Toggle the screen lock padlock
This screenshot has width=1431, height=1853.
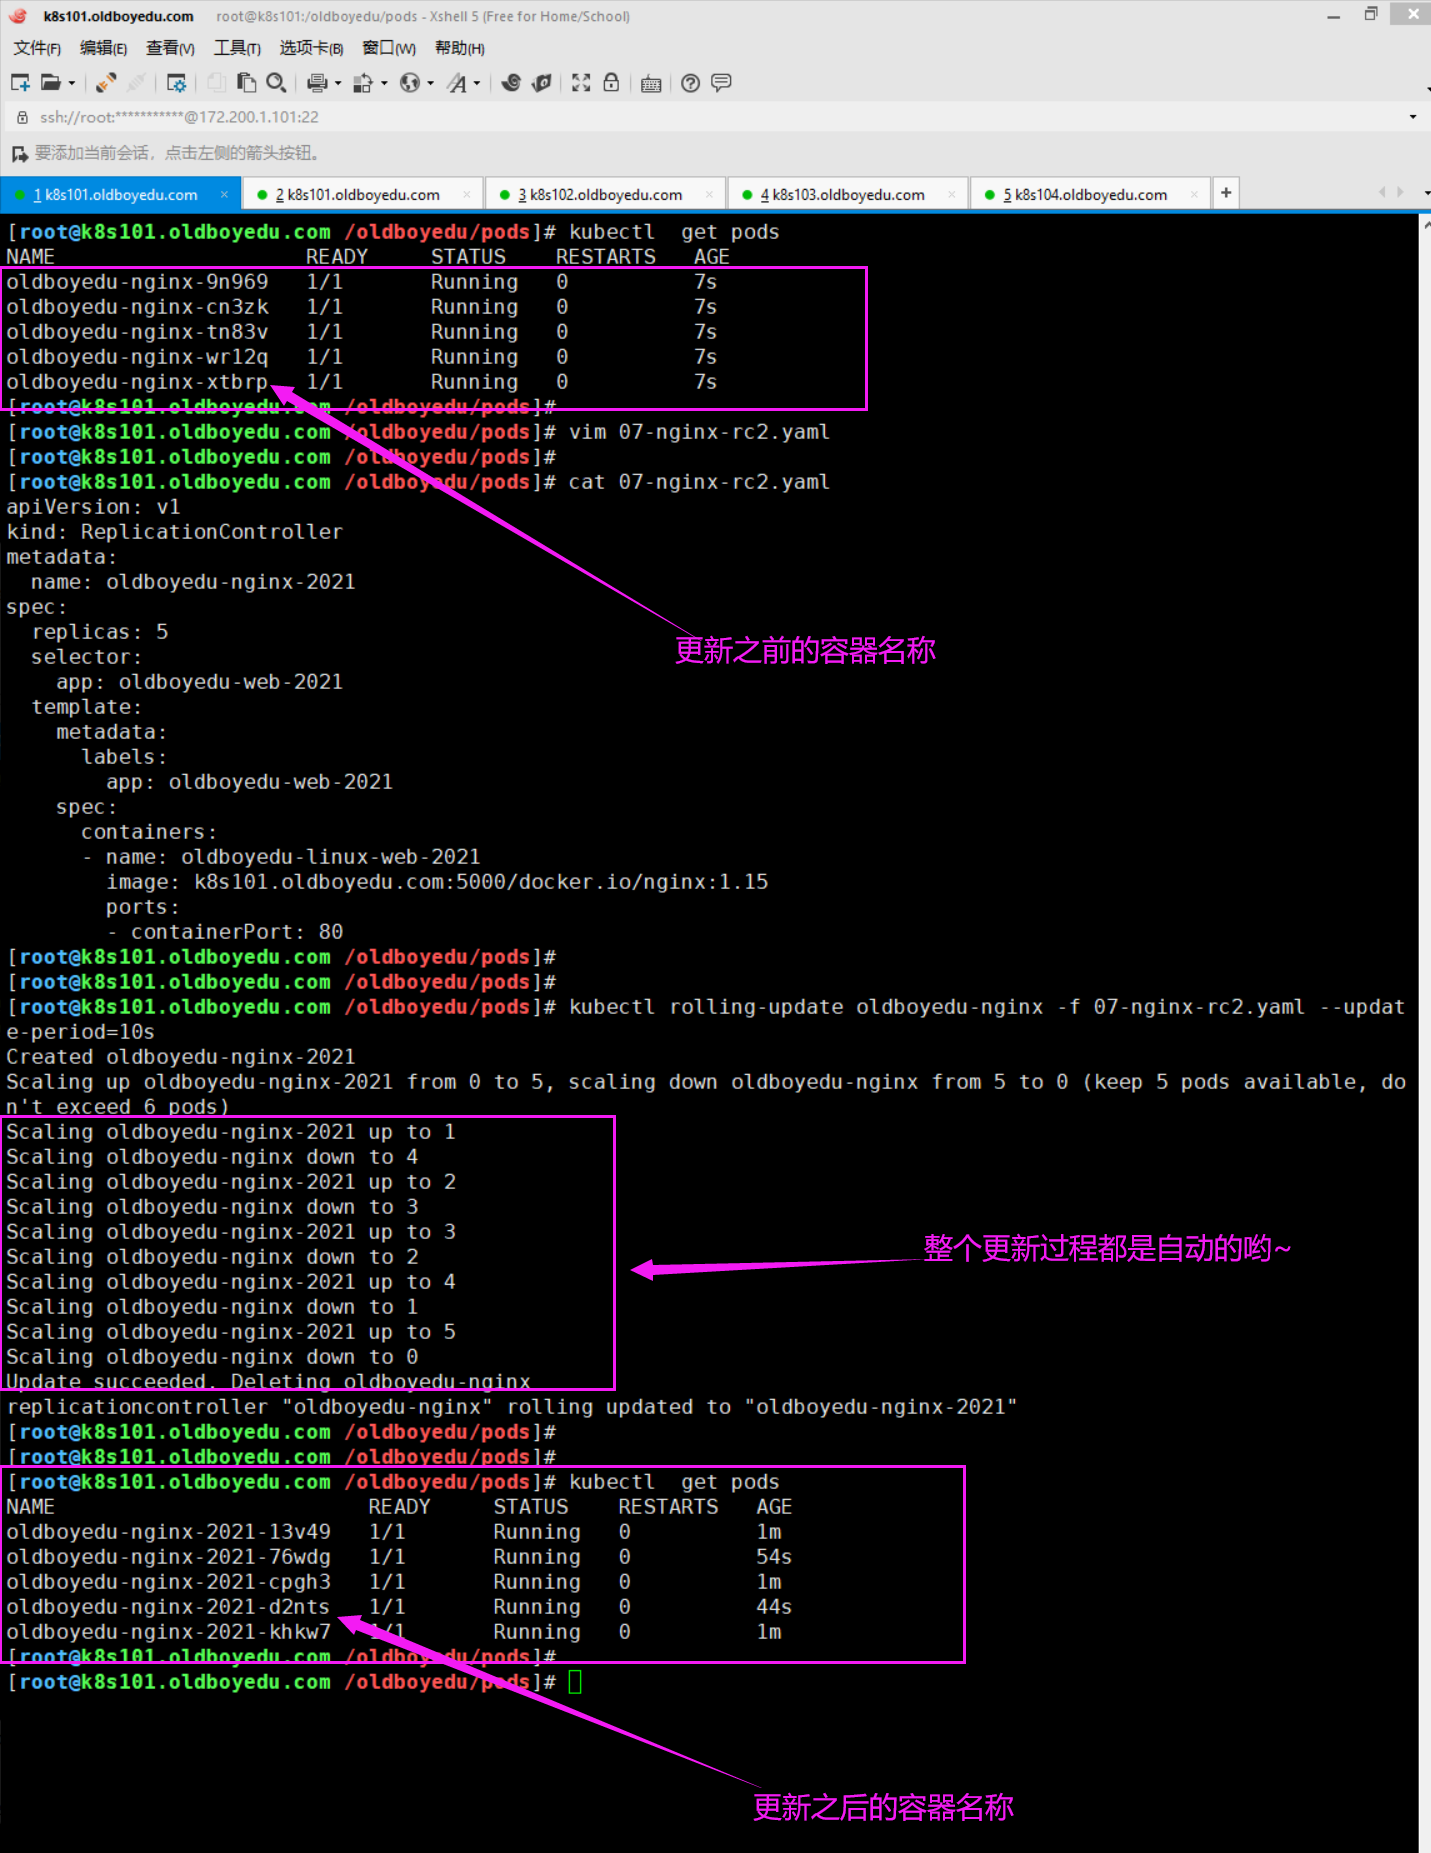coord(611,83)
